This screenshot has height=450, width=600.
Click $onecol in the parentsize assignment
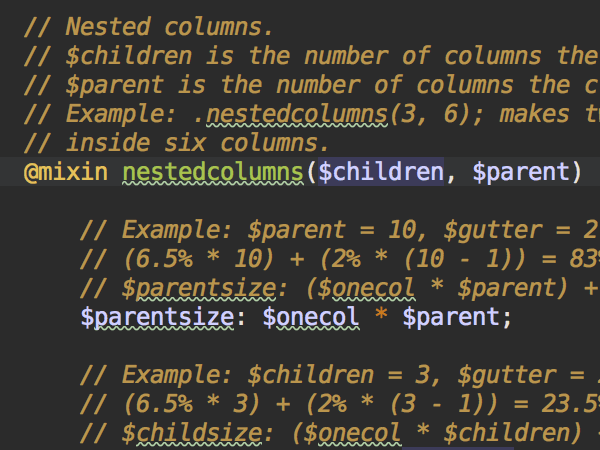coord(311,317)
